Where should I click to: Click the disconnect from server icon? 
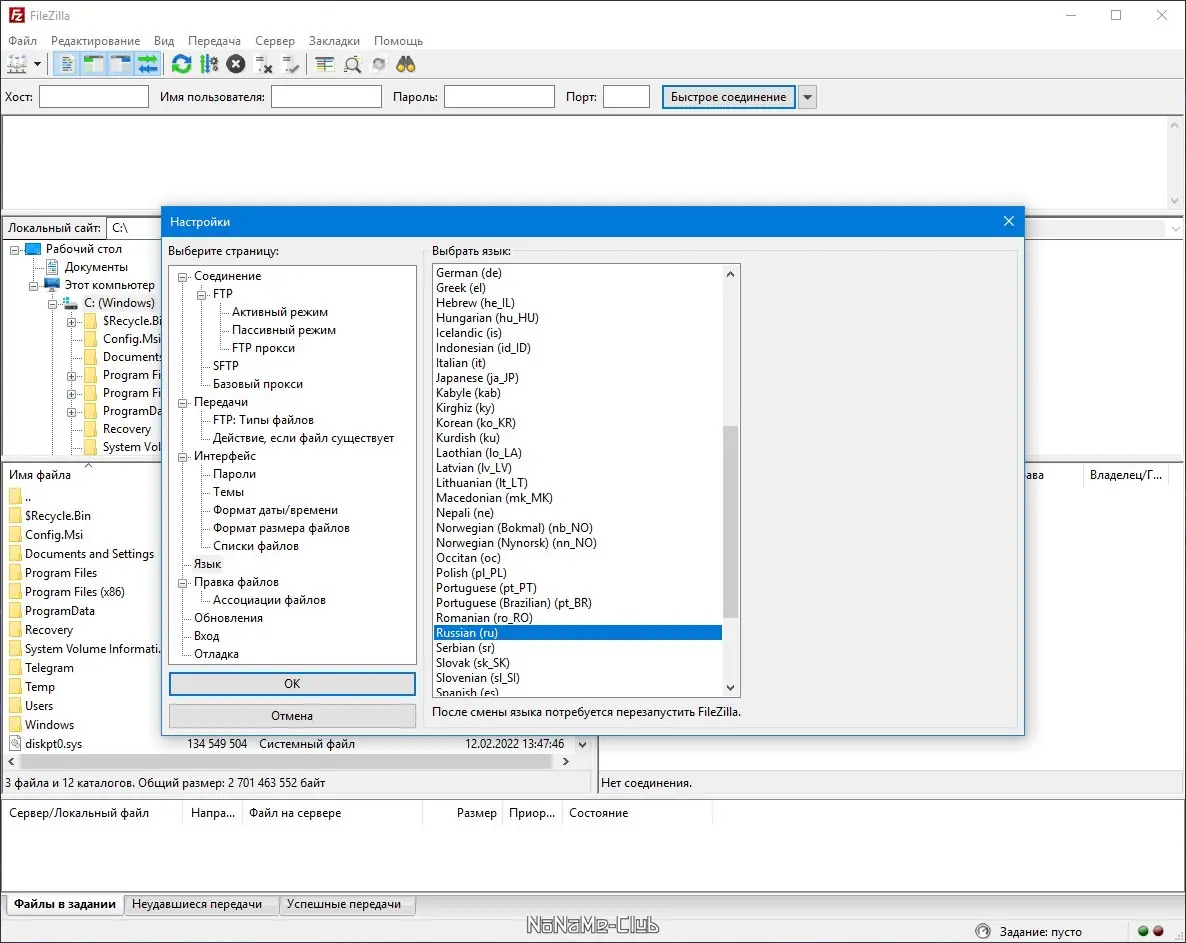[264, 65]
